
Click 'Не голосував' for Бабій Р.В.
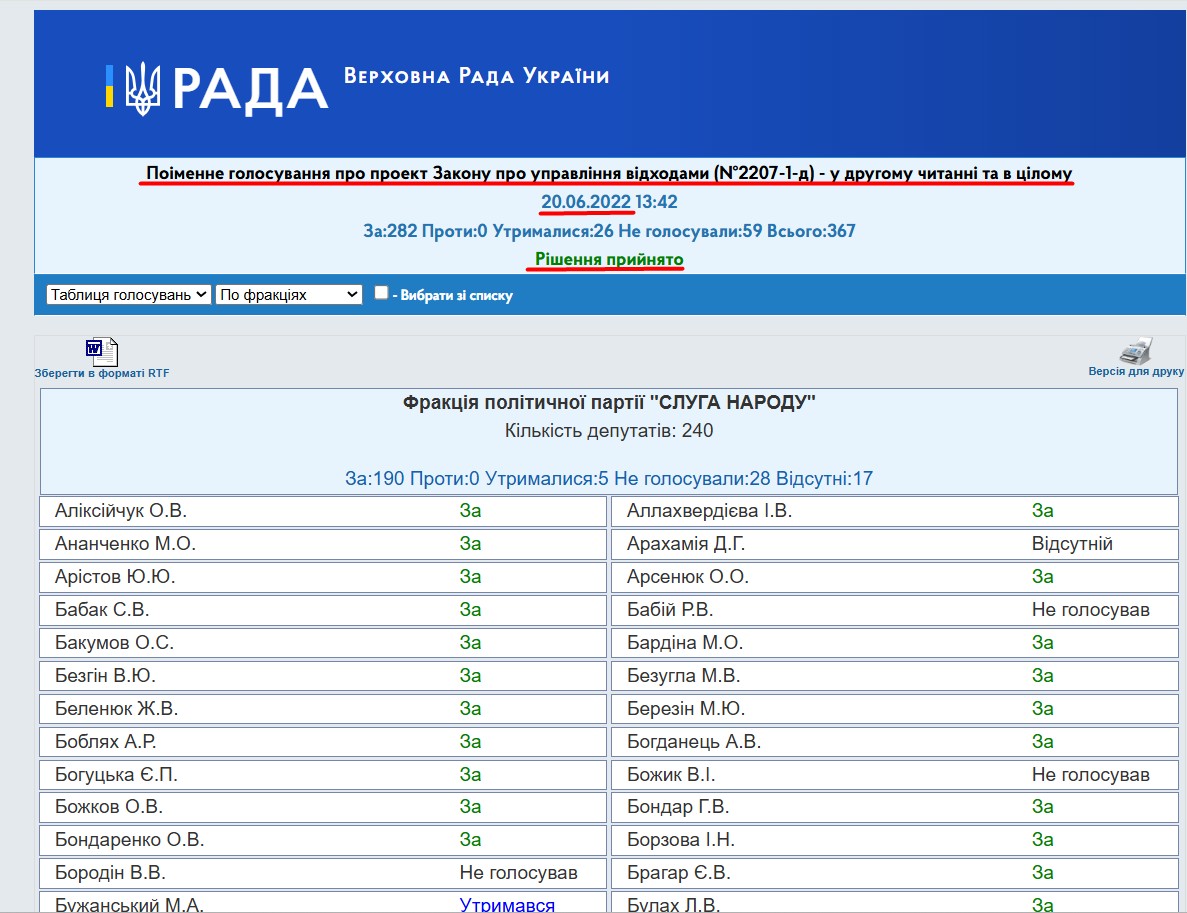(1091, 609)
